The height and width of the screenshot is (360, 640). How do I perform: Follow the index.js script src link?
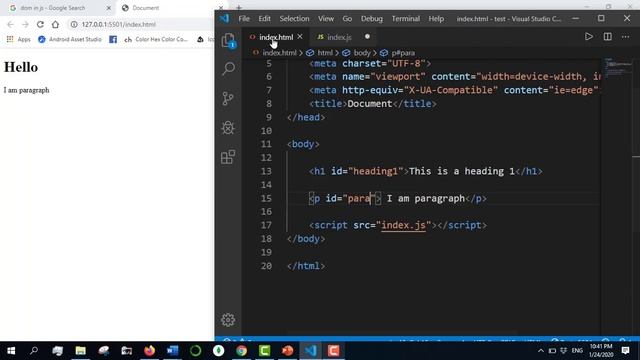coord(403,225)
